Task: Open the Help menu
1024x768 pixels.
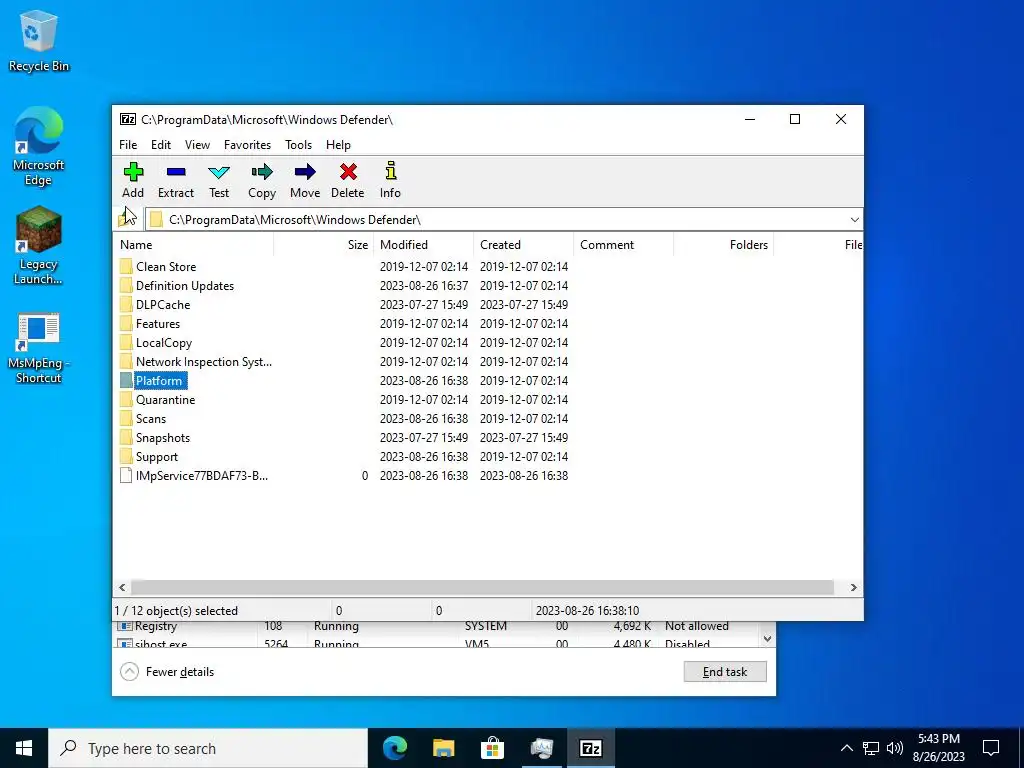Action: [x=338, y=145]
